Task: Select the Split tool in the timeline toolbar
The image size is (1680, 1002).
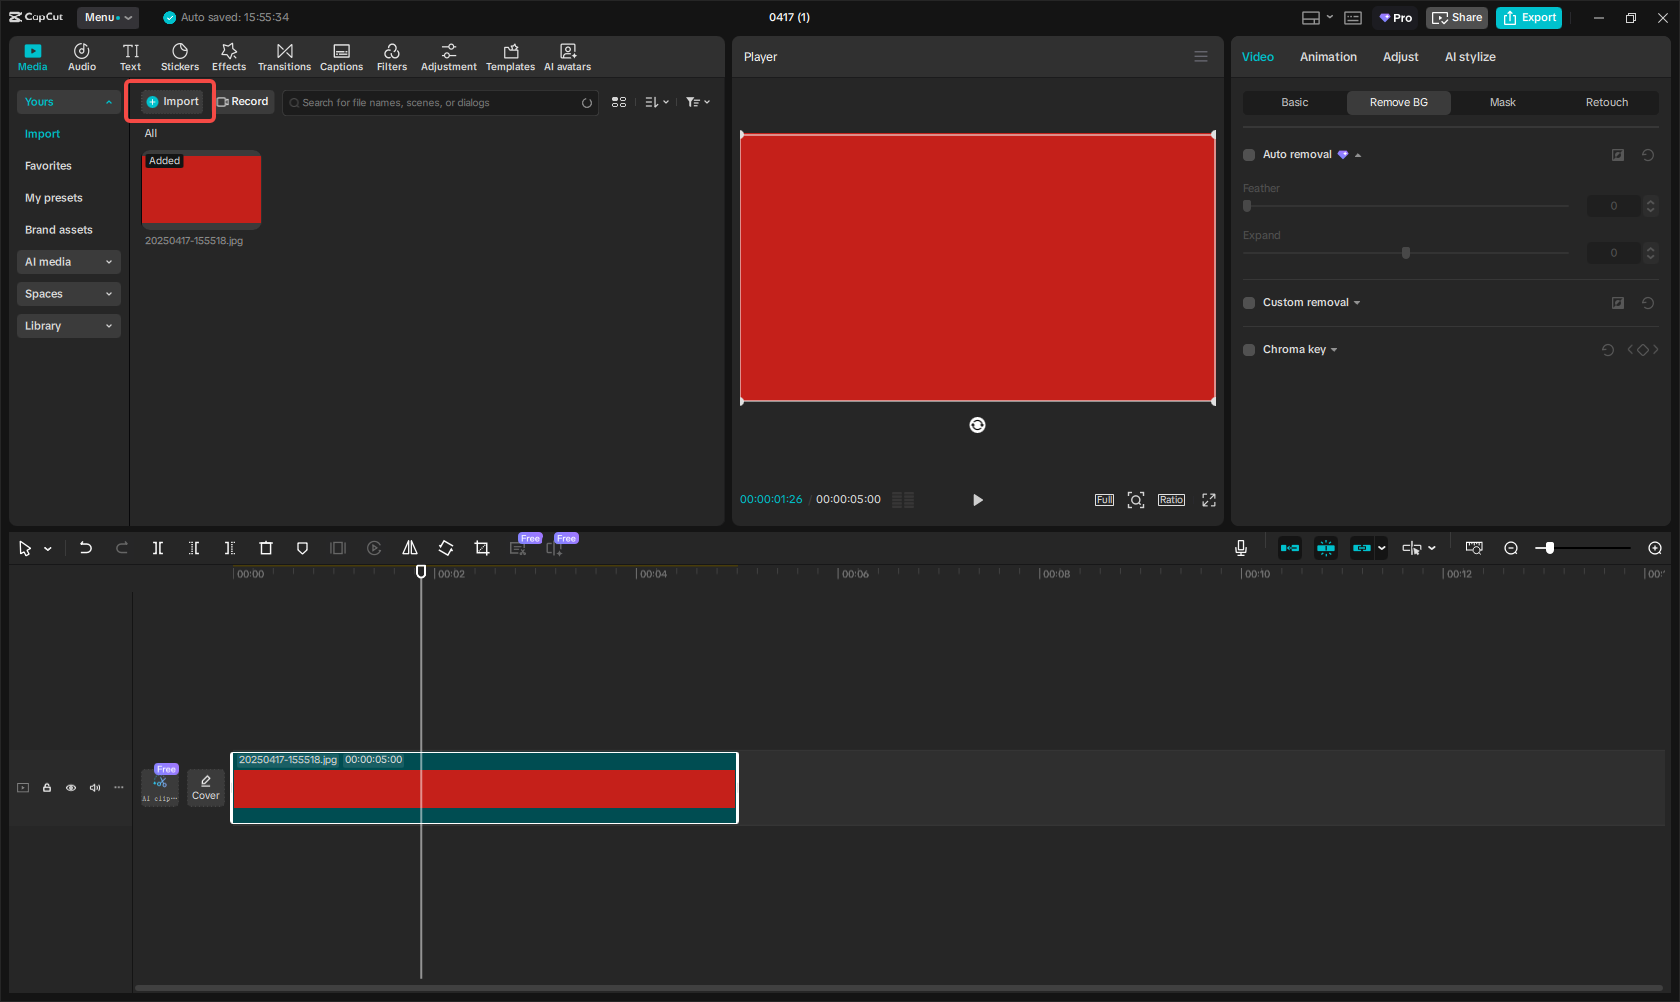Action: click(157, 548)
